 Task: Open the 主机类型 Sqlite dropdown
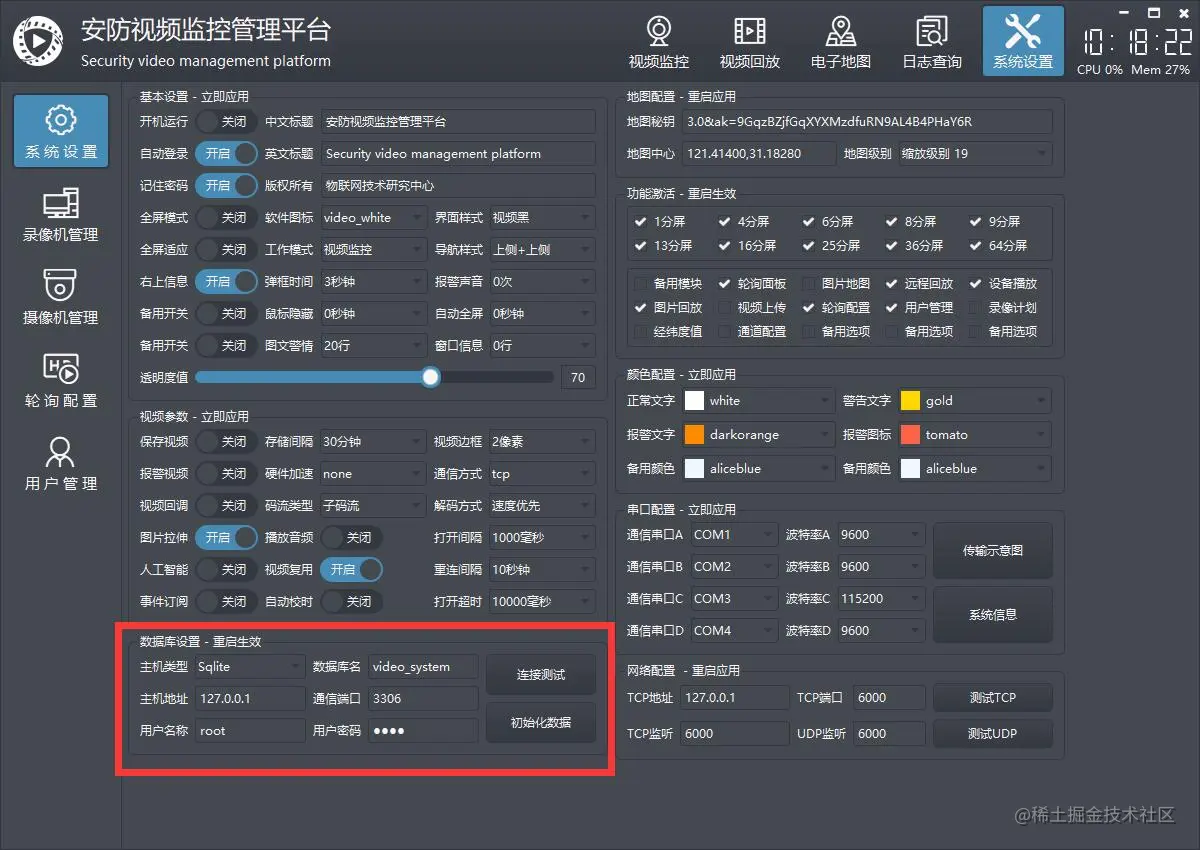tap(248, 666)
